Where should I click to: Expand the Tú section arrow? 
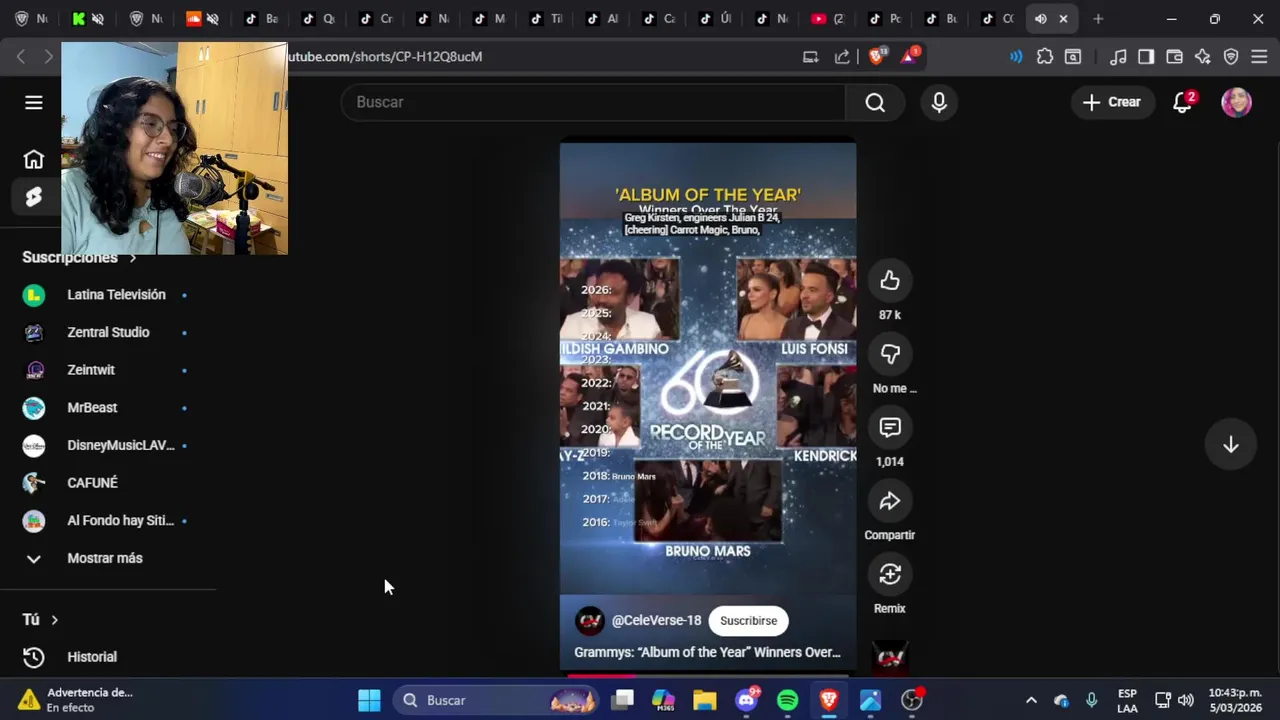(x=54, y=620)
